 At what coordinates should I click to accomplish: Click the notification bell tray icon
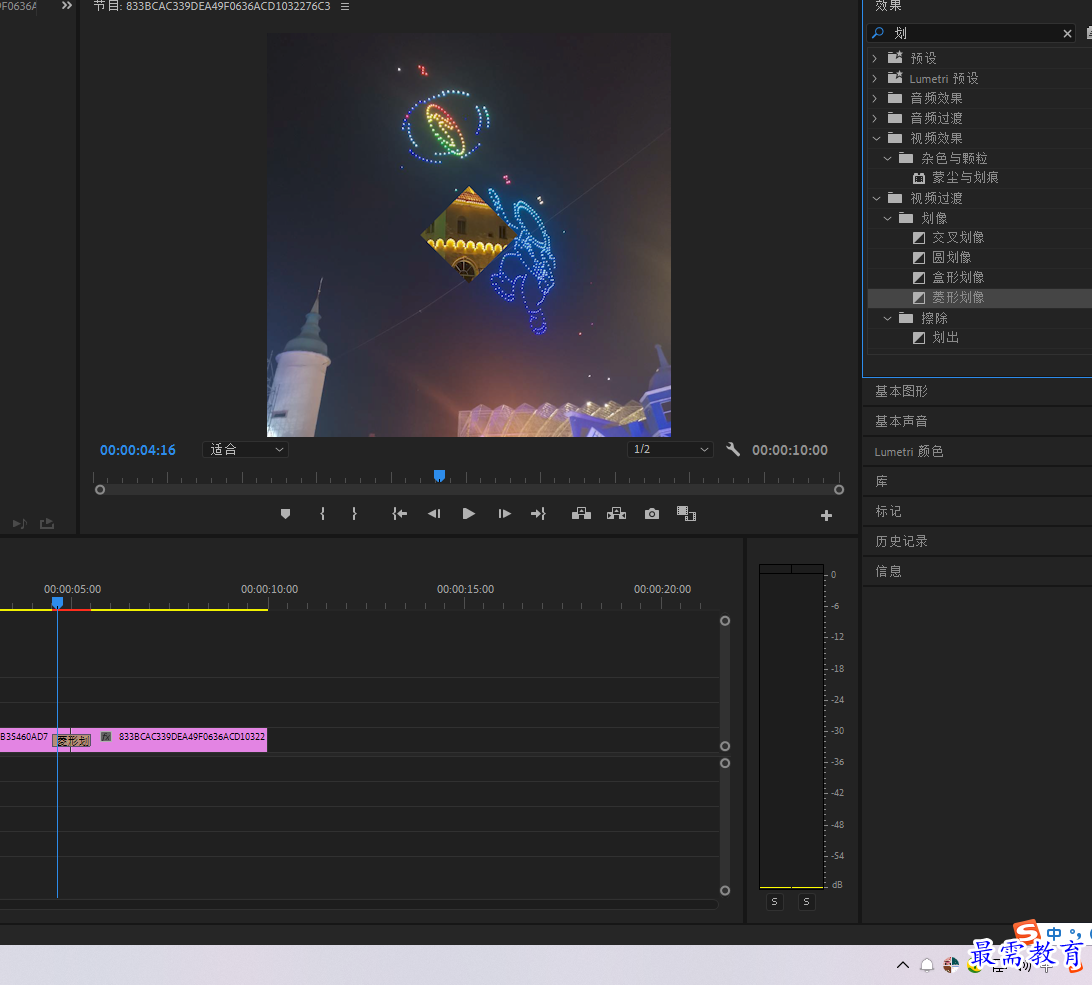click(x=927, y=965)
